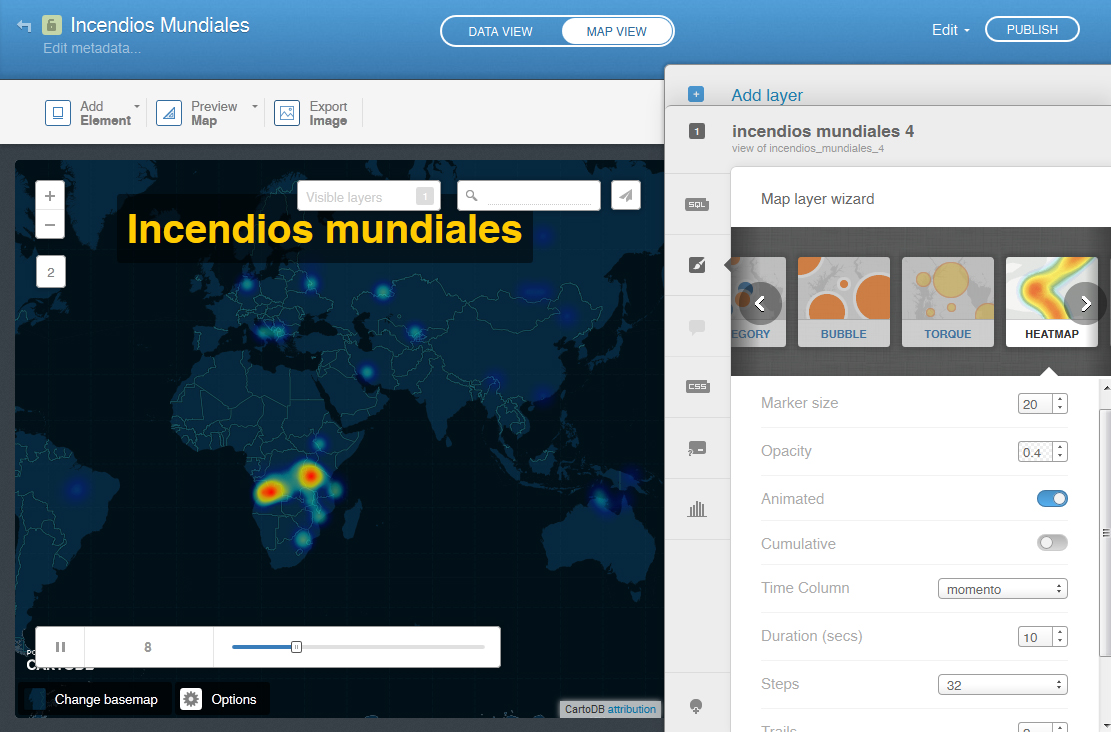Click the Preview Map icon

[169, 113]
